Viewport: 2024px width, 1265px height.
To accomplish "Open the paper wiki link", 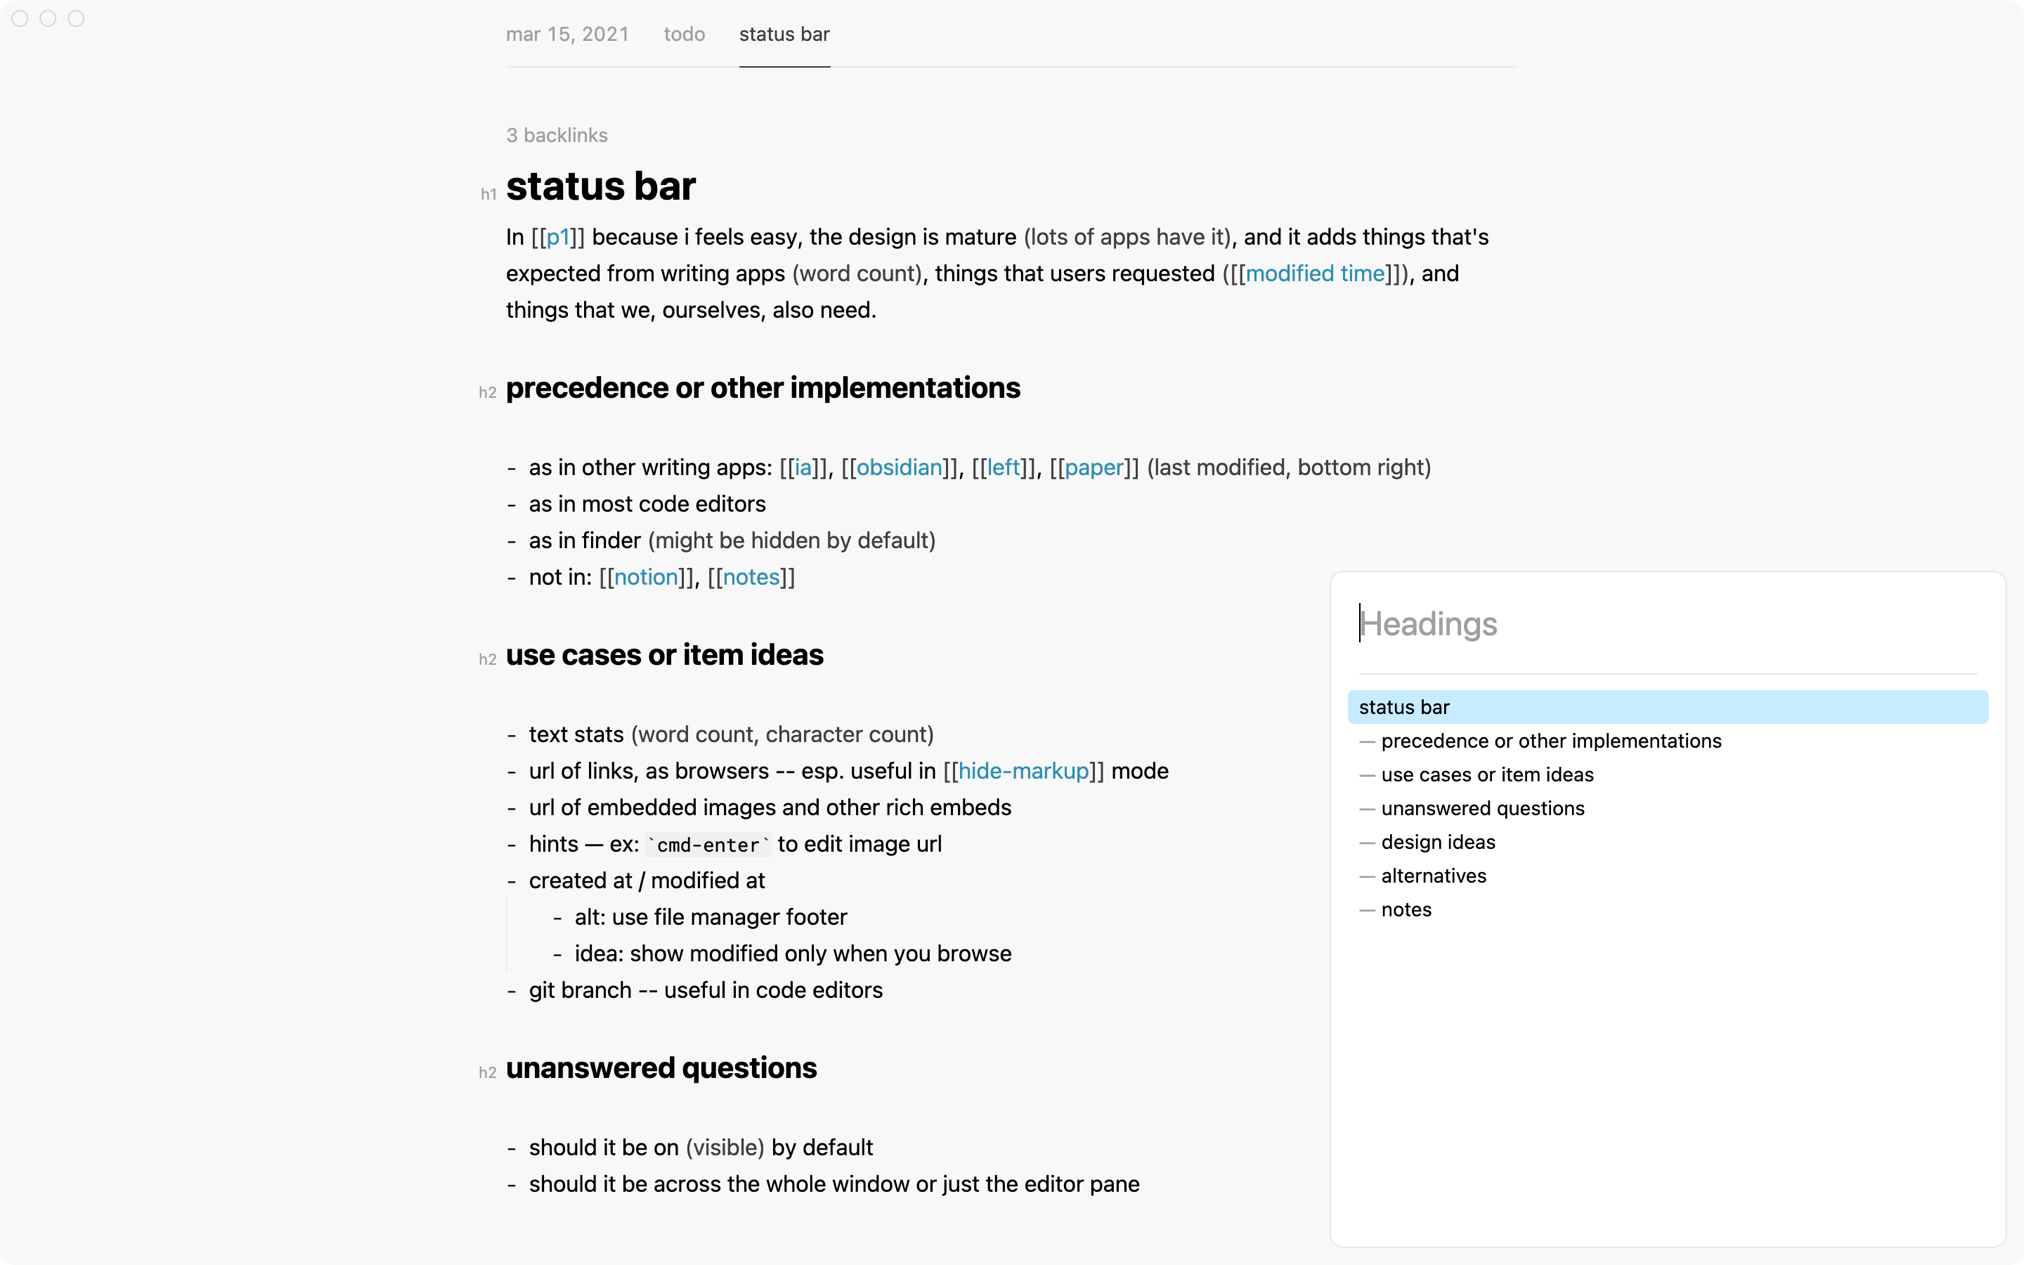I will [1092, 467].
